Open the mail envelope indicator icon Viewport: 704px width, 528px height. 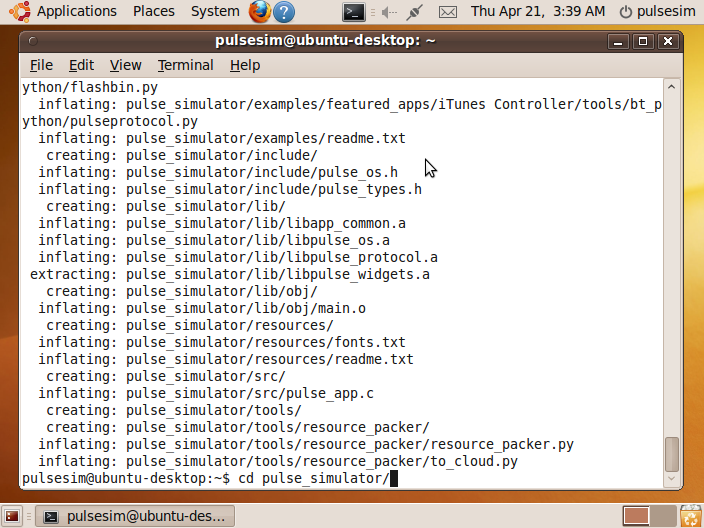[448, 12]
